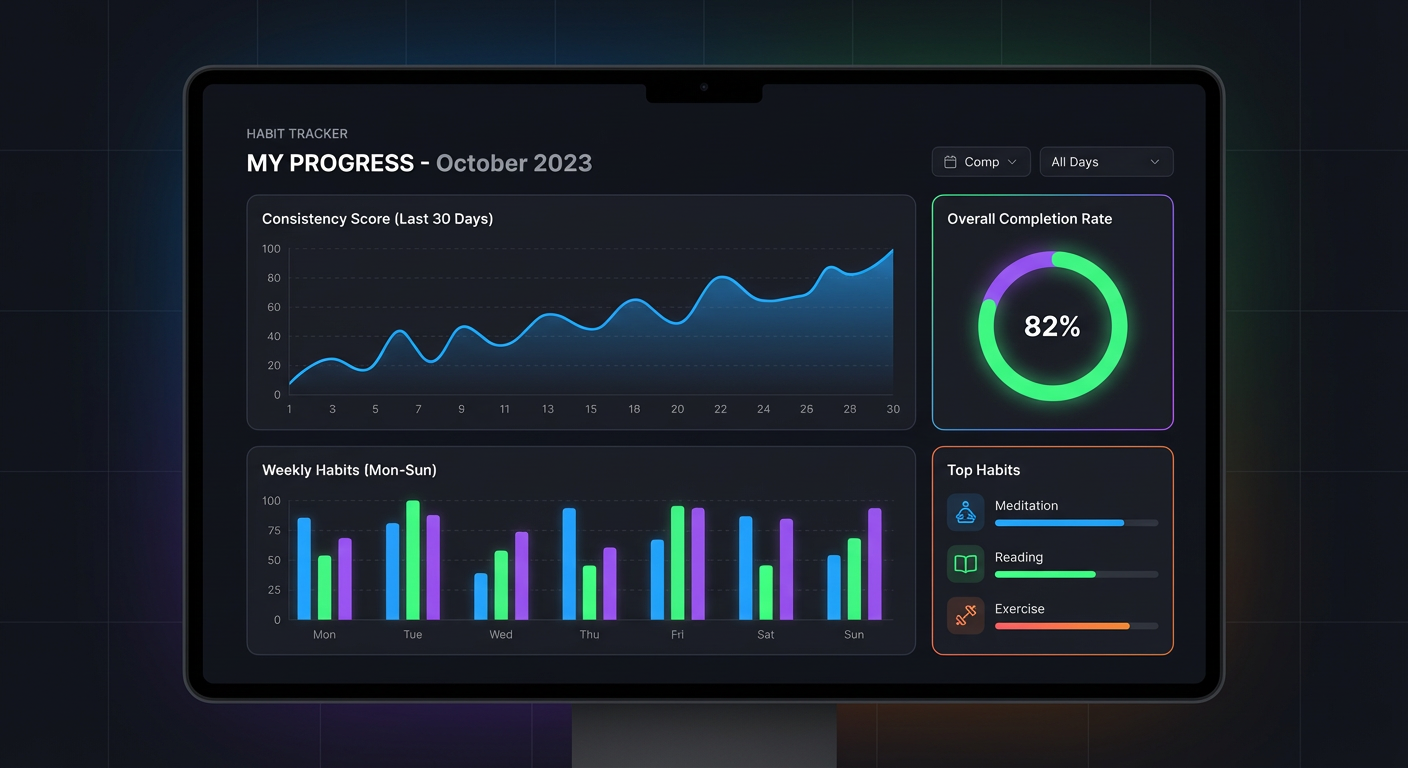Select the Fri label on bar chart

pos(677,635)
